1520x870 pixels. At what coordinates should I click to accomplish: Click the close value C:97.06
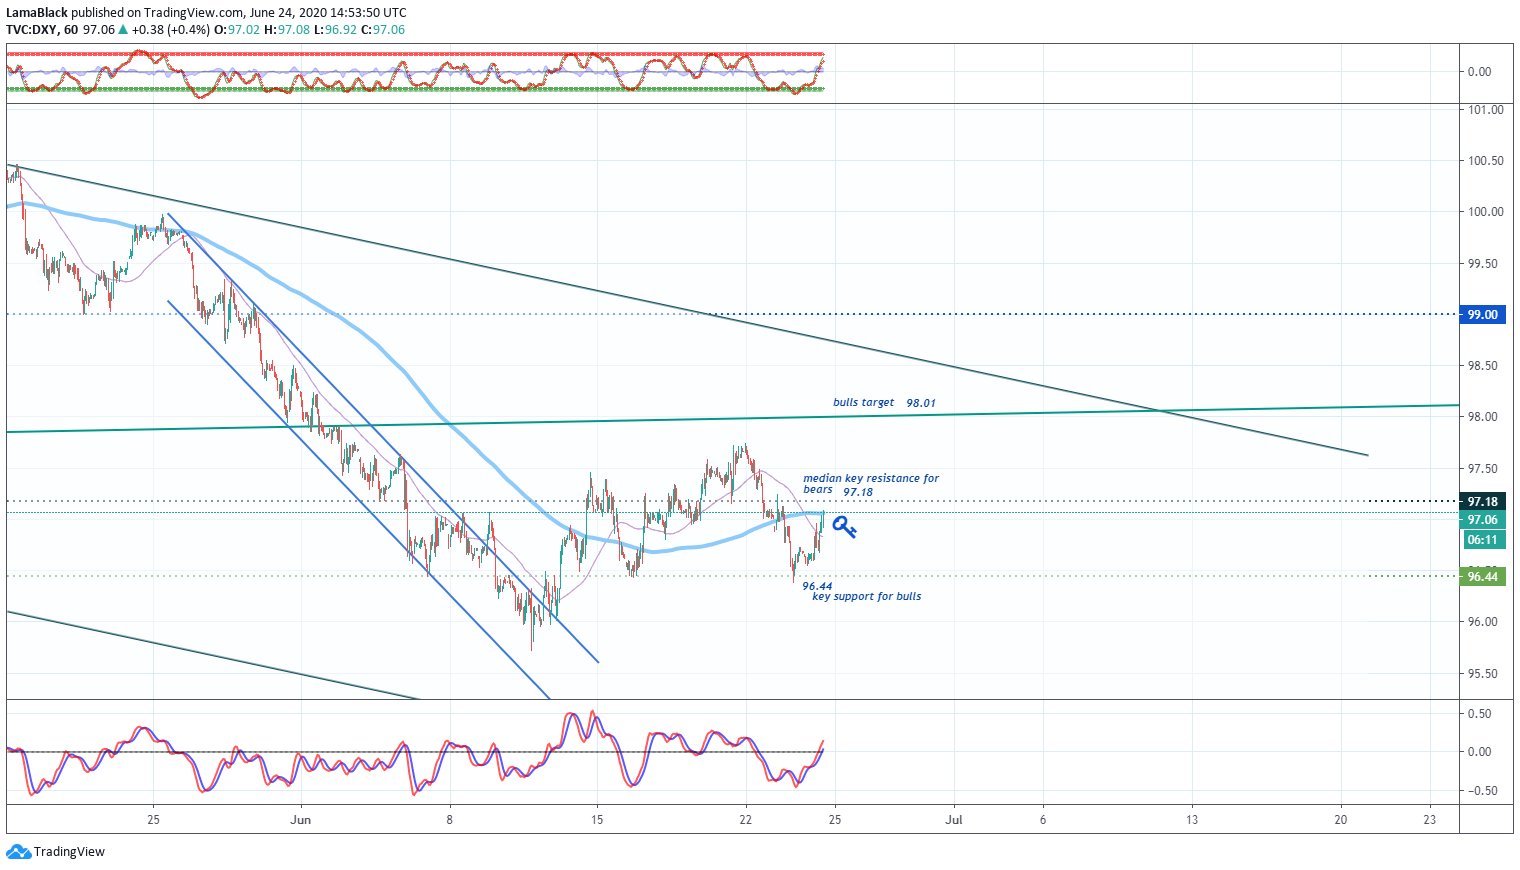[x=383, y=30]
